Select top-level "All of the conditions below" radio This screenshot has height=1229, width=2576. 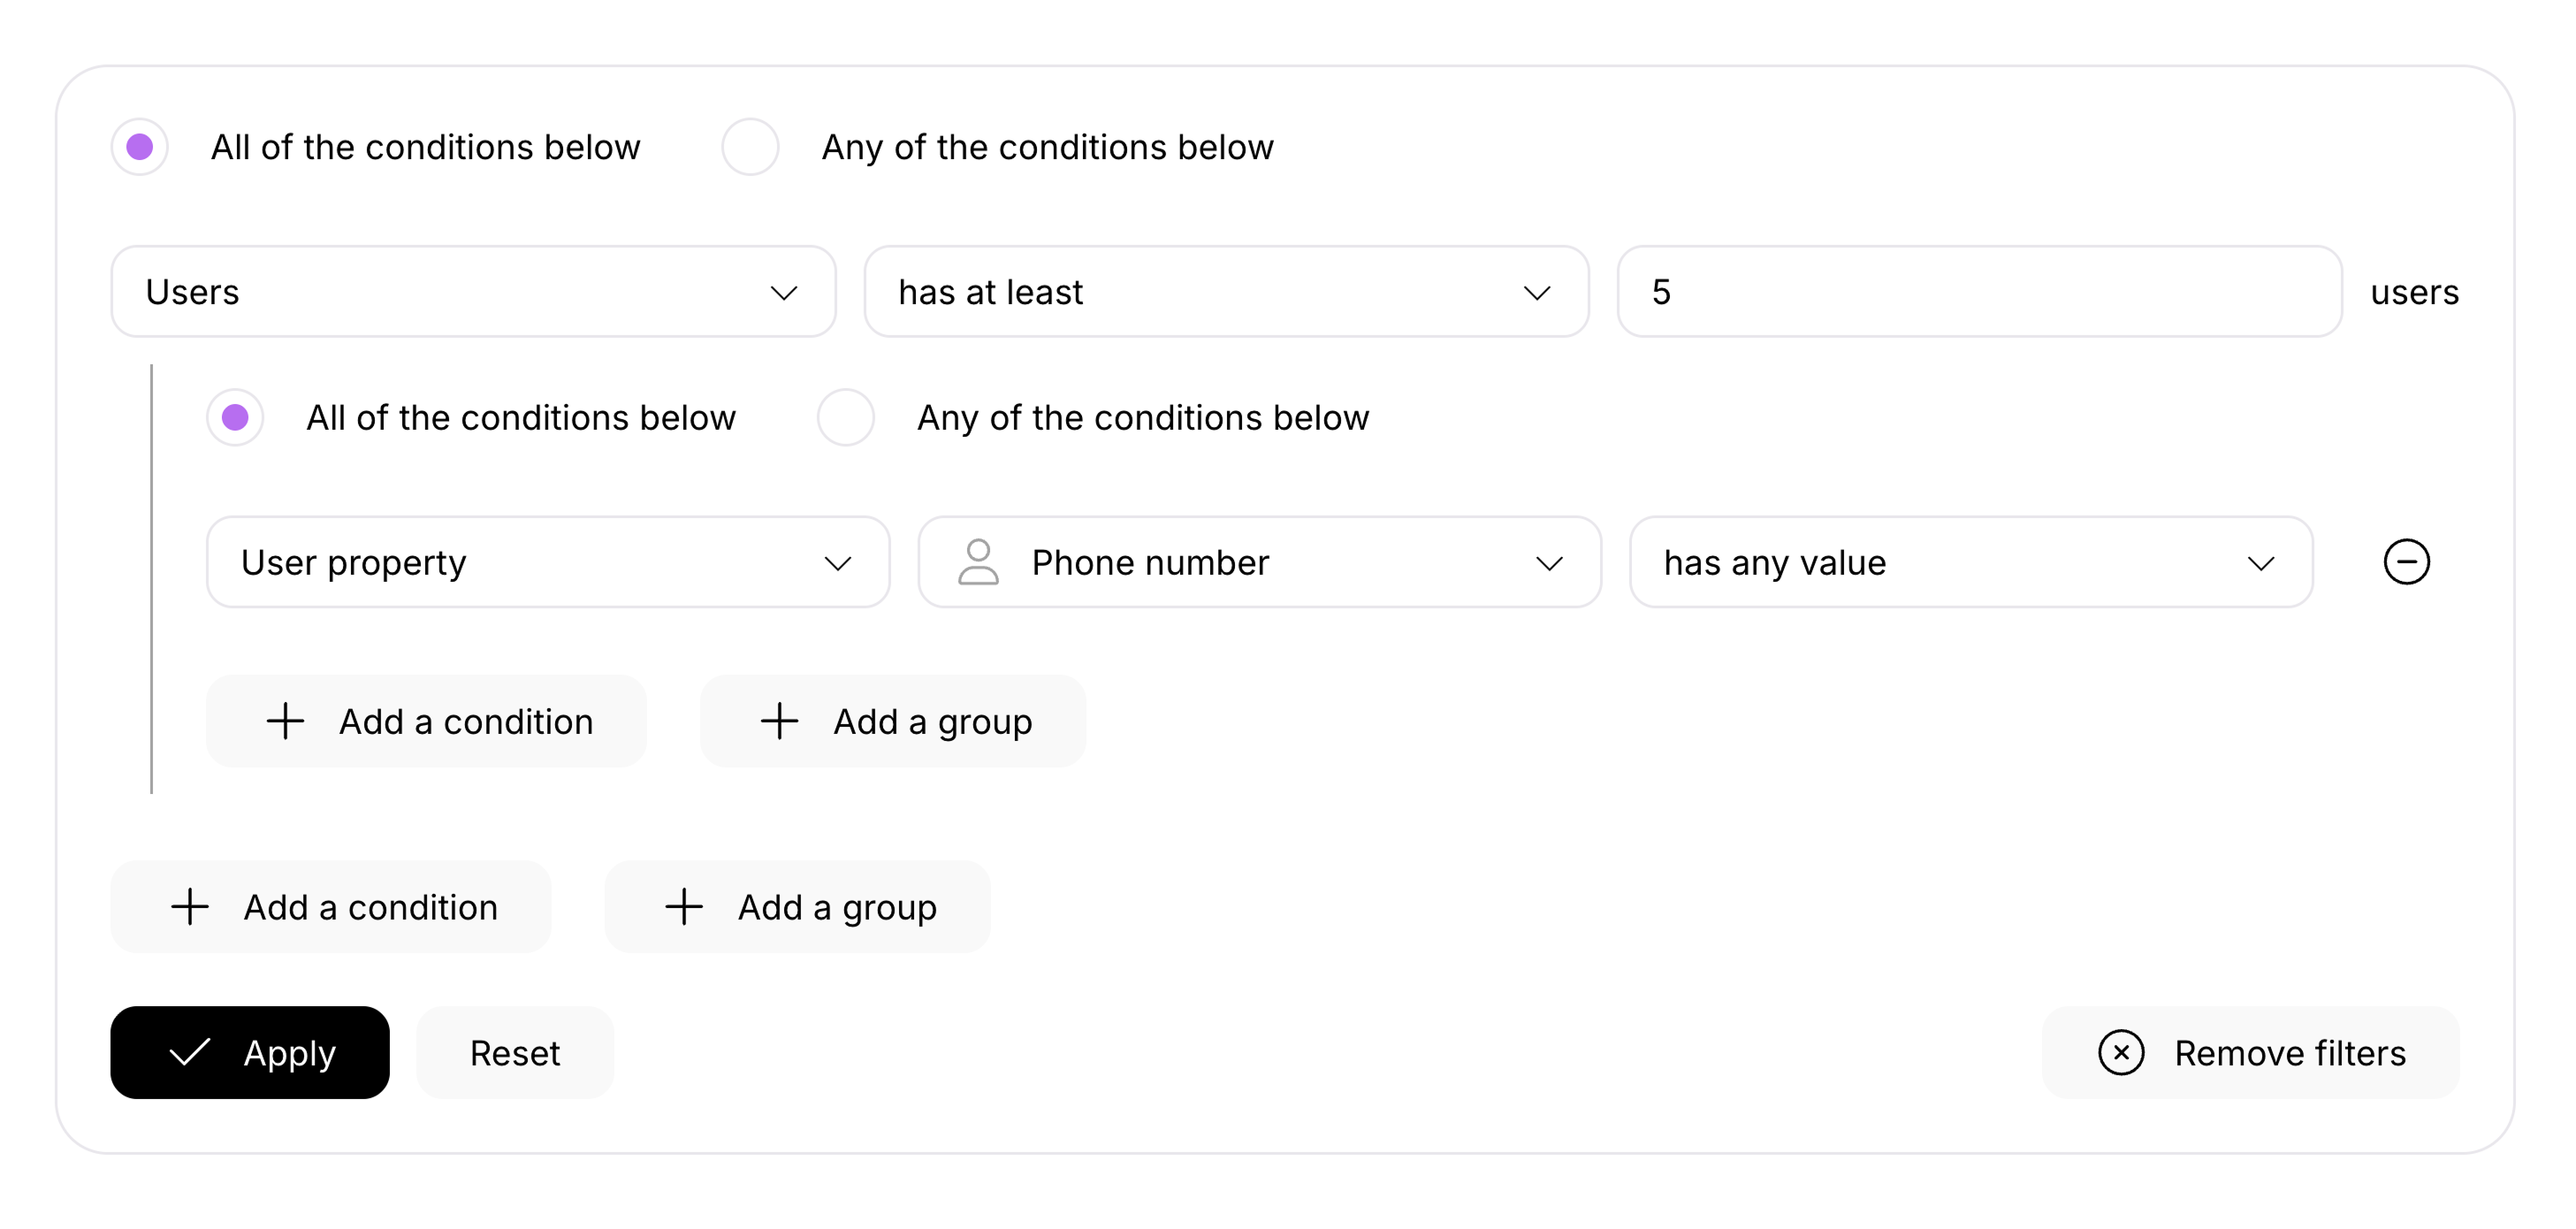pyautogui.click(x=140, y=147)
